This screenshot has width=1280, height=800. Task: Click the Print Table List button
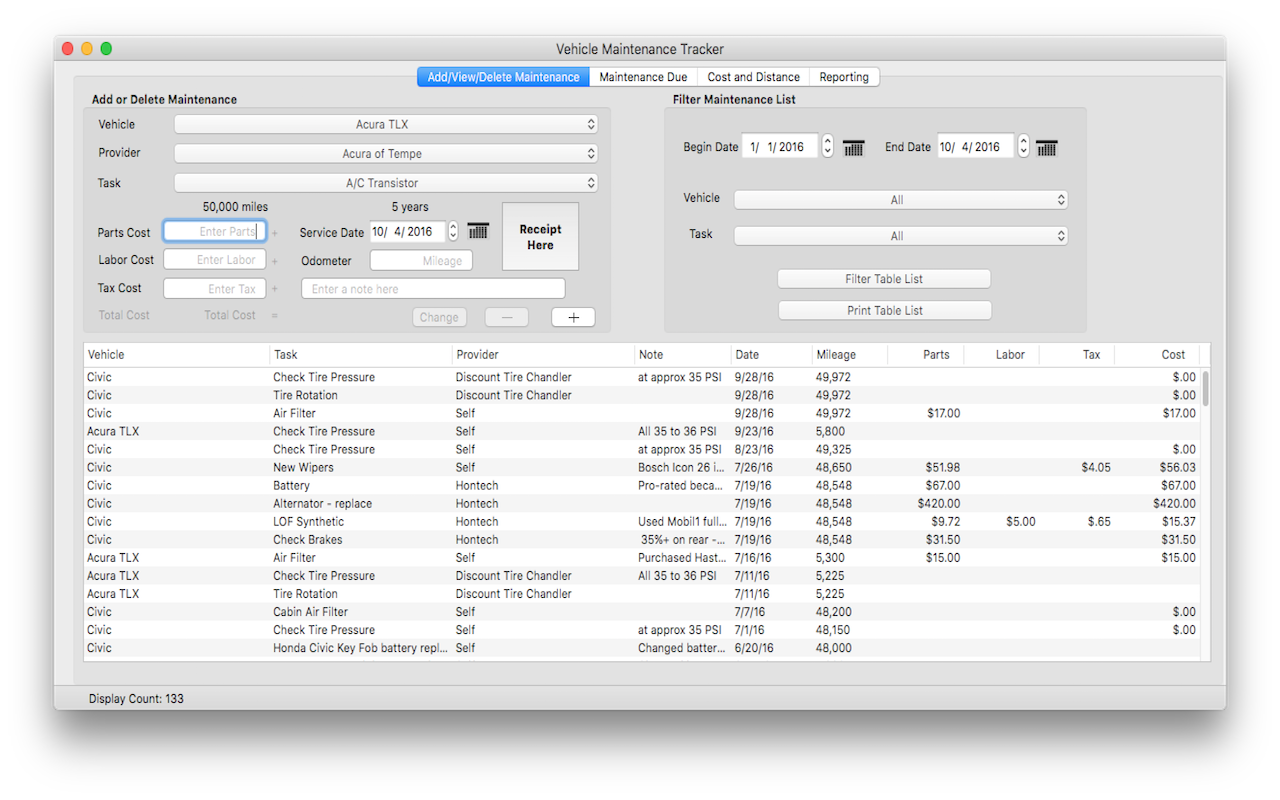tap(884, 310)
